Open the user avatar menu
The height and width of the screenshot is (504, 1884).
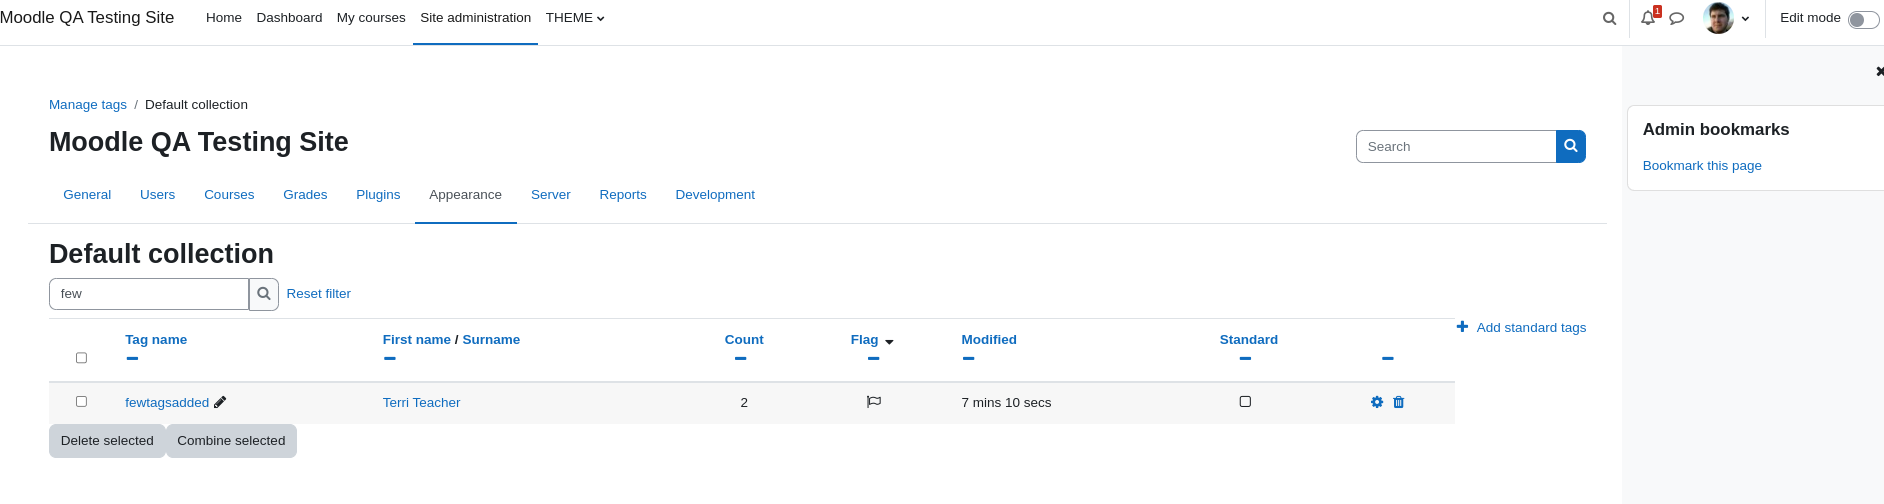[x=1727, y=18]
